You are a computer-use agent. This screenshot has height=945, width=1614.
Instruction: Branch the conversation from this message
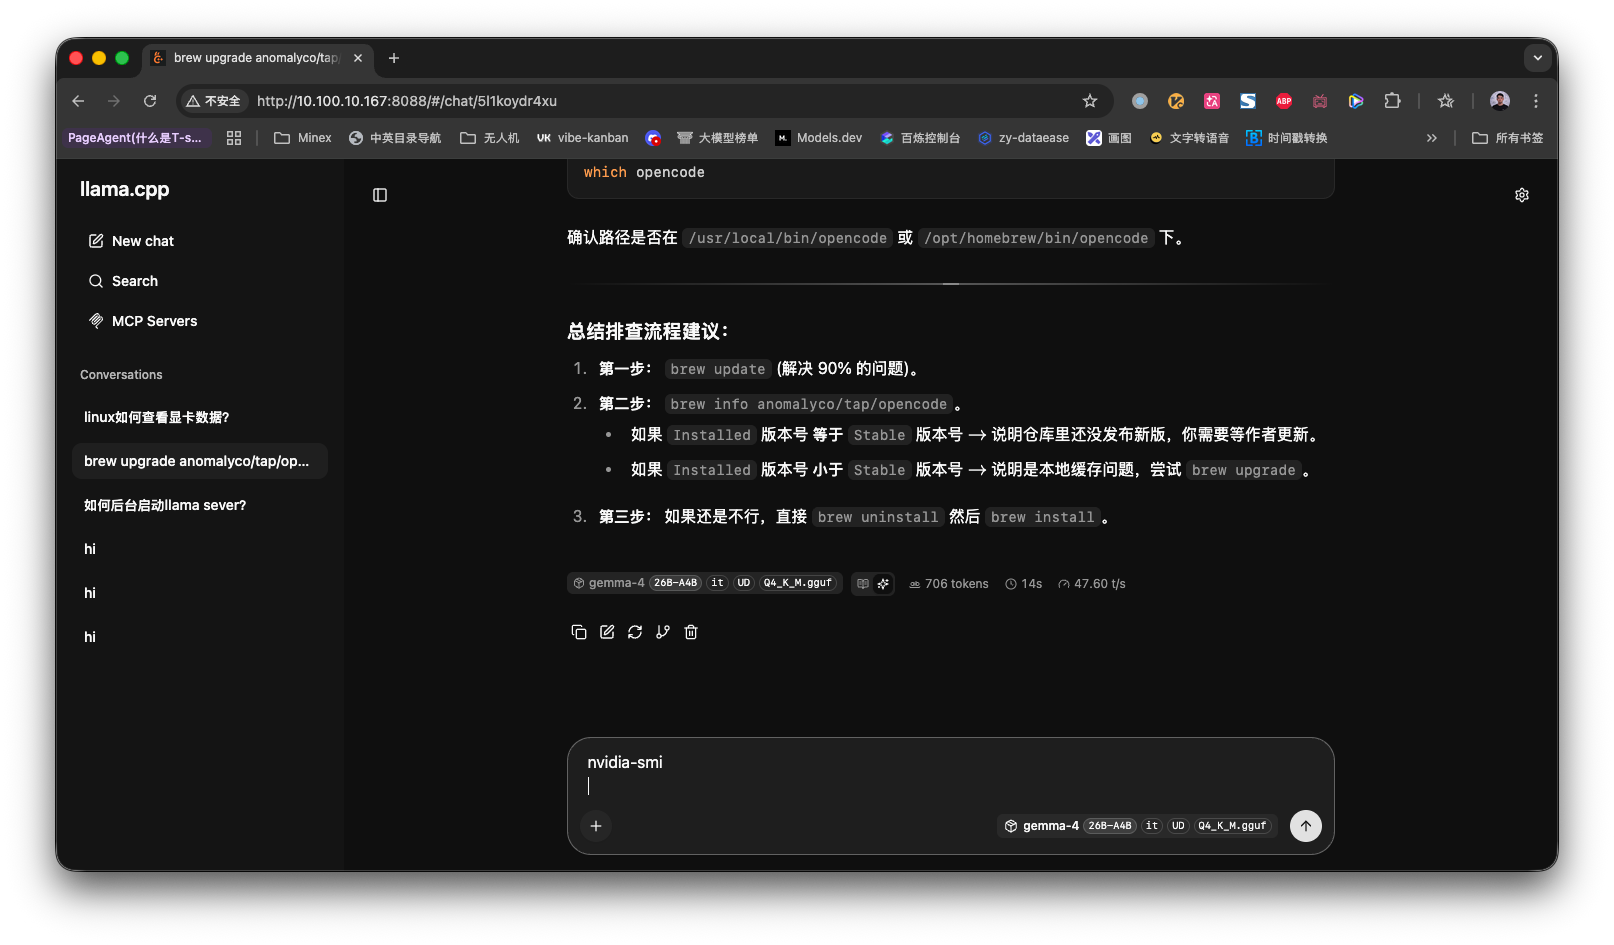[663, 632]
